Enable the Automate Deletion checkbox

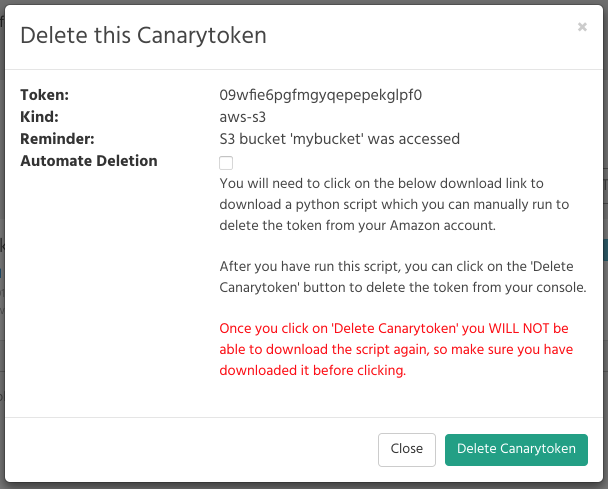click(x=226, y=163)
